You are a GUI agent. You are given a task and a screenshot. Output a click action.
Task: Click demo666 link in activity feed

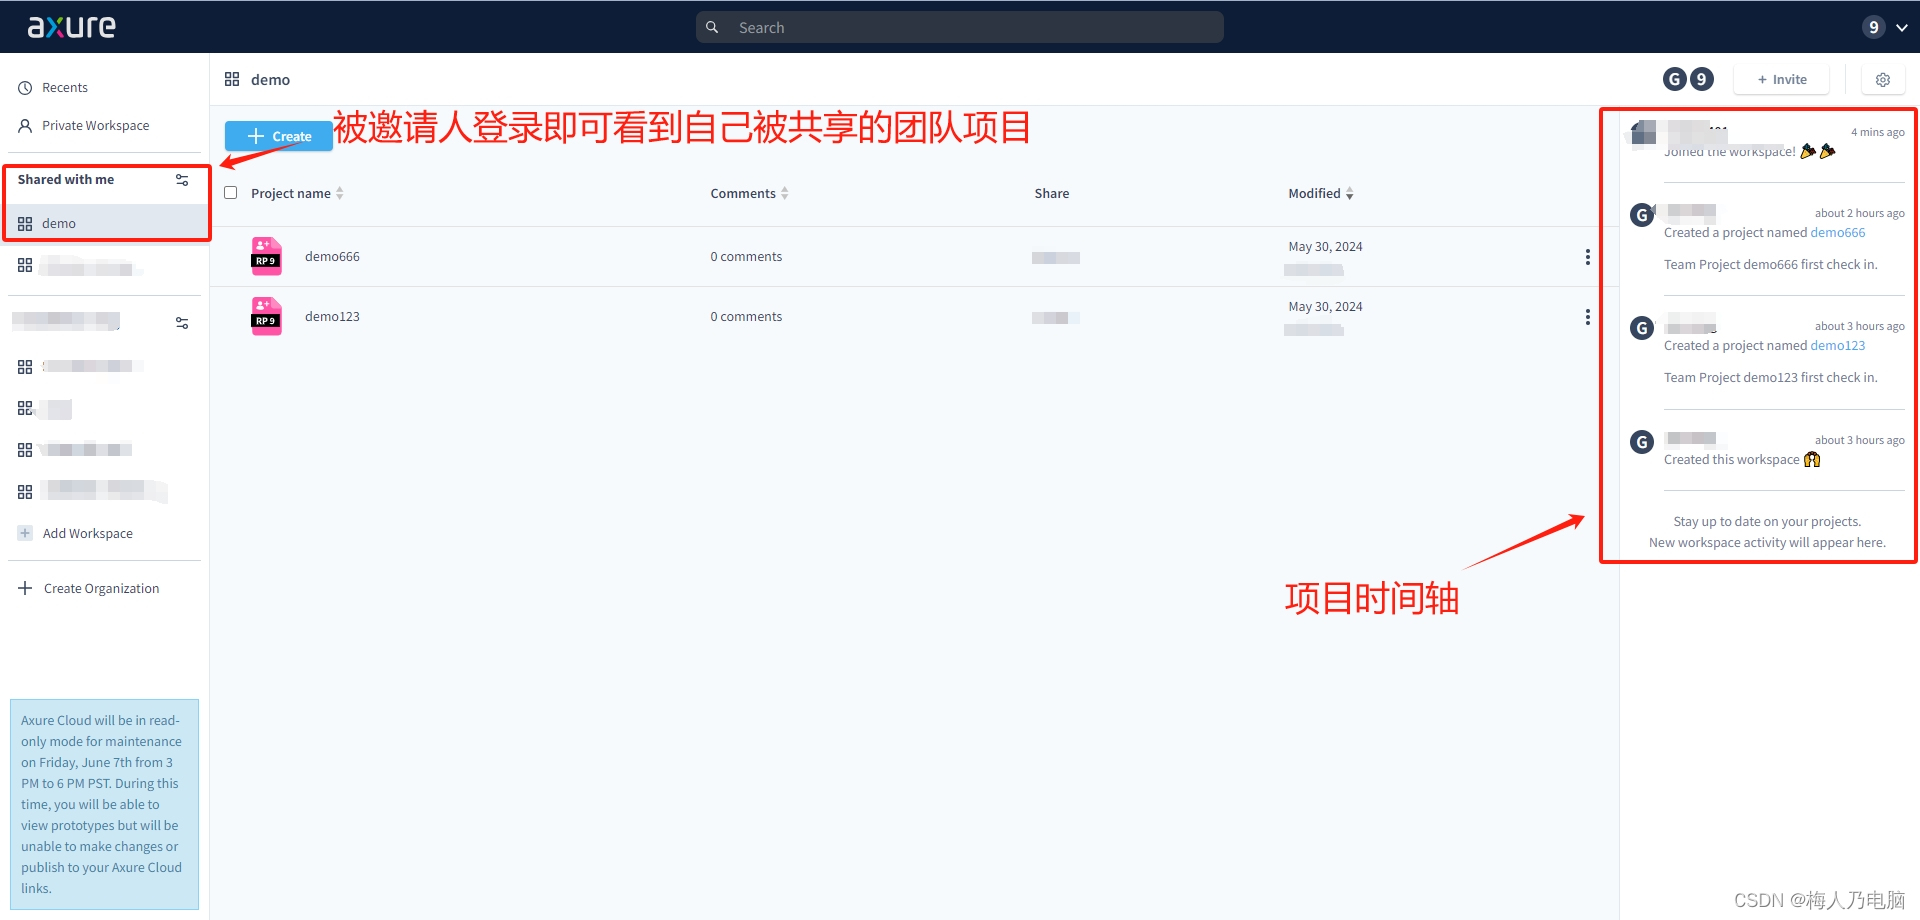(x=1838, y=232)
